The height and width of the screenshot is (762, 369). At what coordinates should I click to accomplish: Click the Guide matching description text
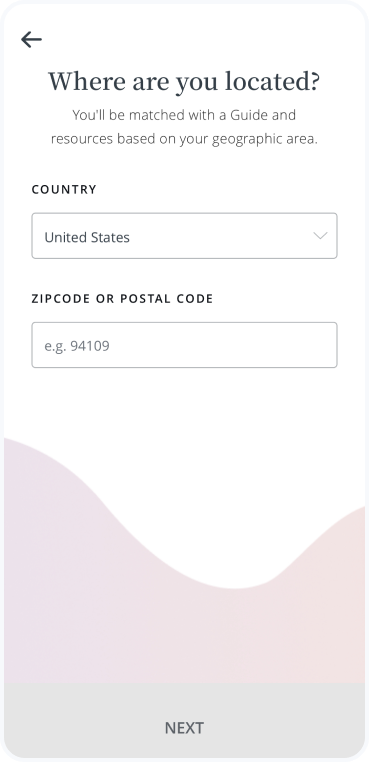184,127
